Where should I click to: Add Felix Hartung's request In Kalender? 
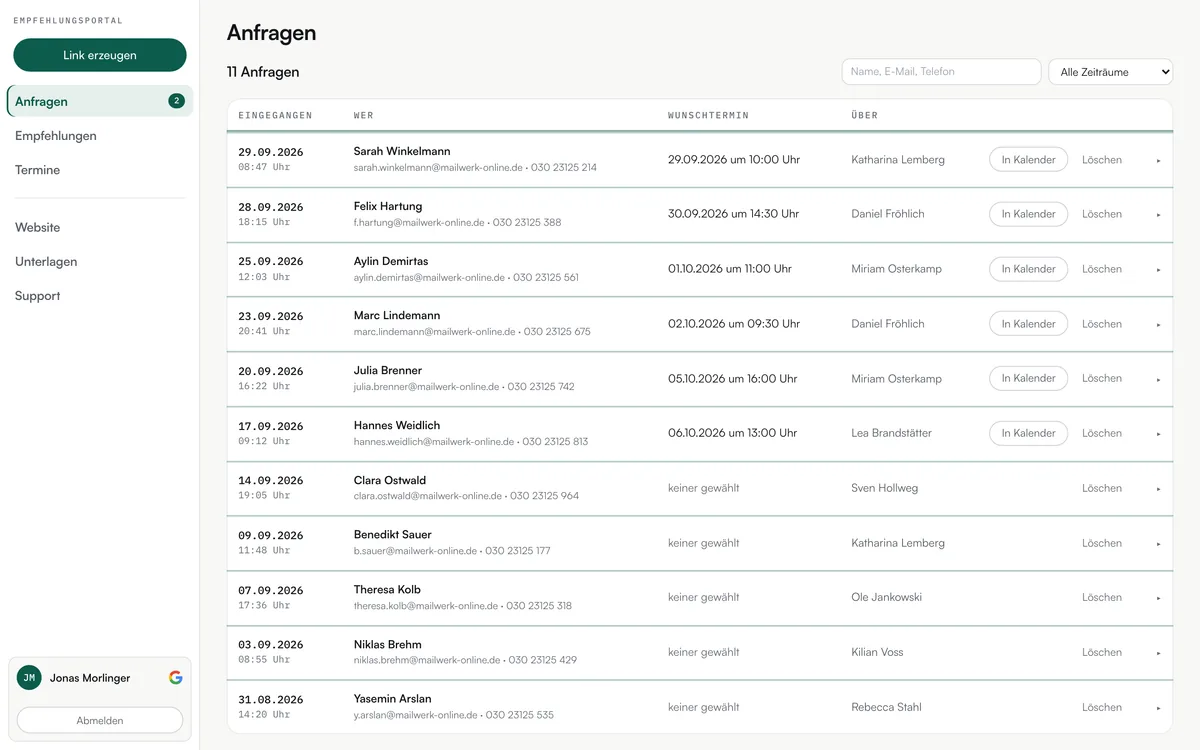pos(1028,214)
